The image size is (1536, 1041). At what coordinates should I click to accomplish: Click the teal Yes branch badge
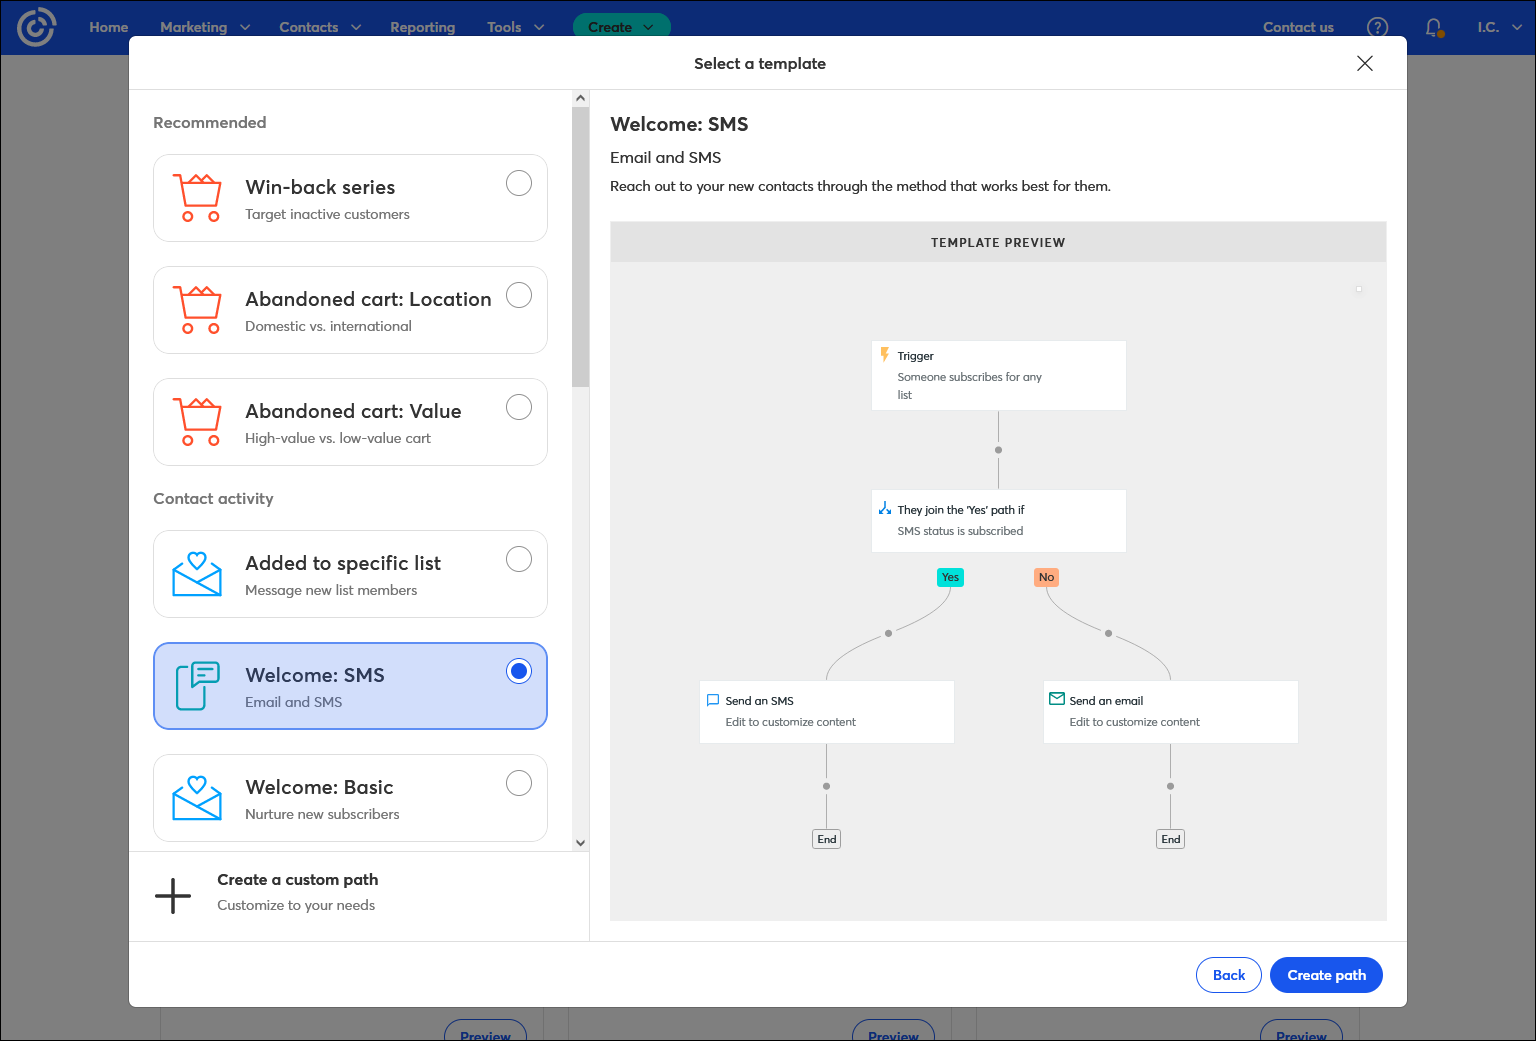[x=950, y=577]
